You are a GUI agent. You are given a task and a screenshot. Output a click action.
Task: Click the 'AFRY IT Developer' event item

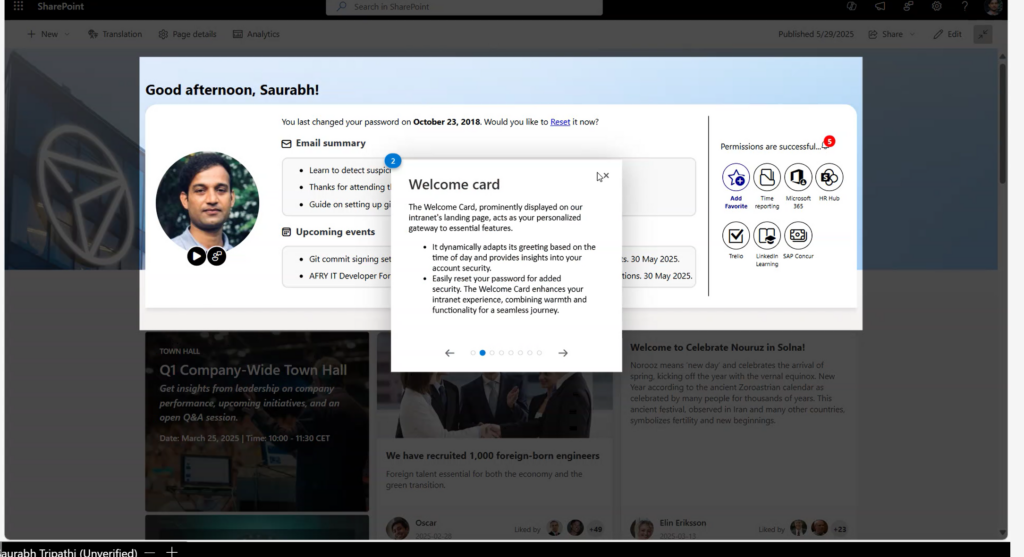click(x=349, y=276)
